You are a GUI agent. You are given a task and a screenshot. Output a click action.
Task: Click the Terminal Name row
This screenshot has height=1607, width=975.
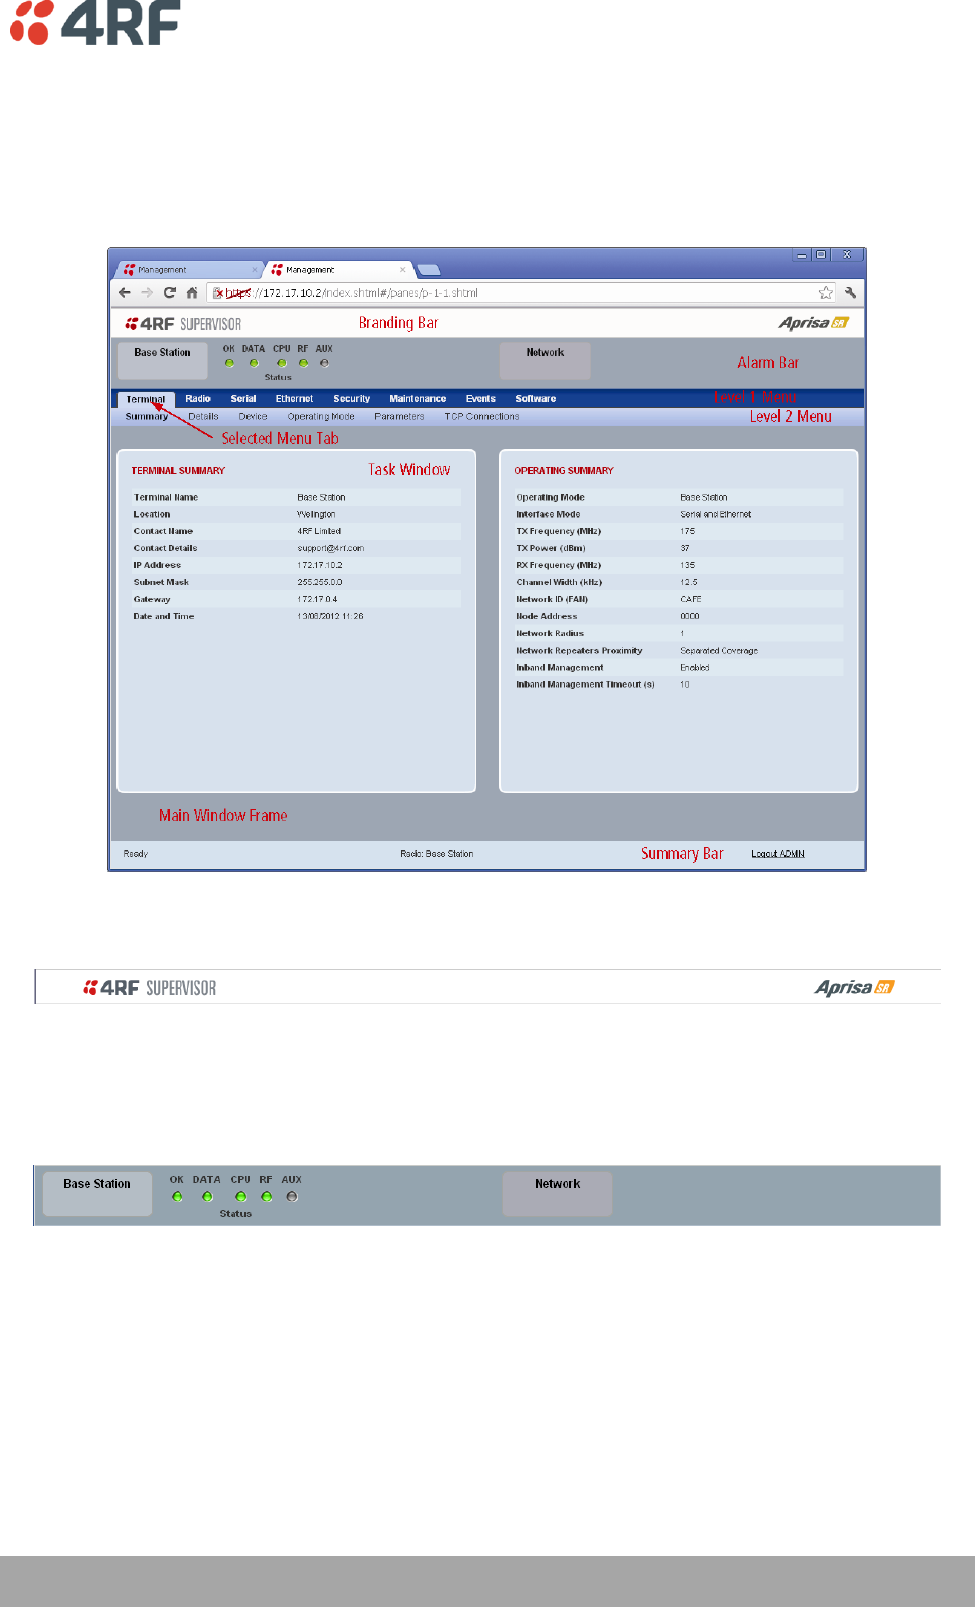[x=296, y=497]
